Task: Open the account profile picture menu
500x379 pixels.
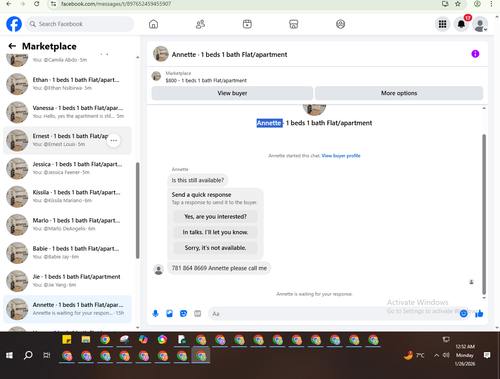Action: pos(480,24)
